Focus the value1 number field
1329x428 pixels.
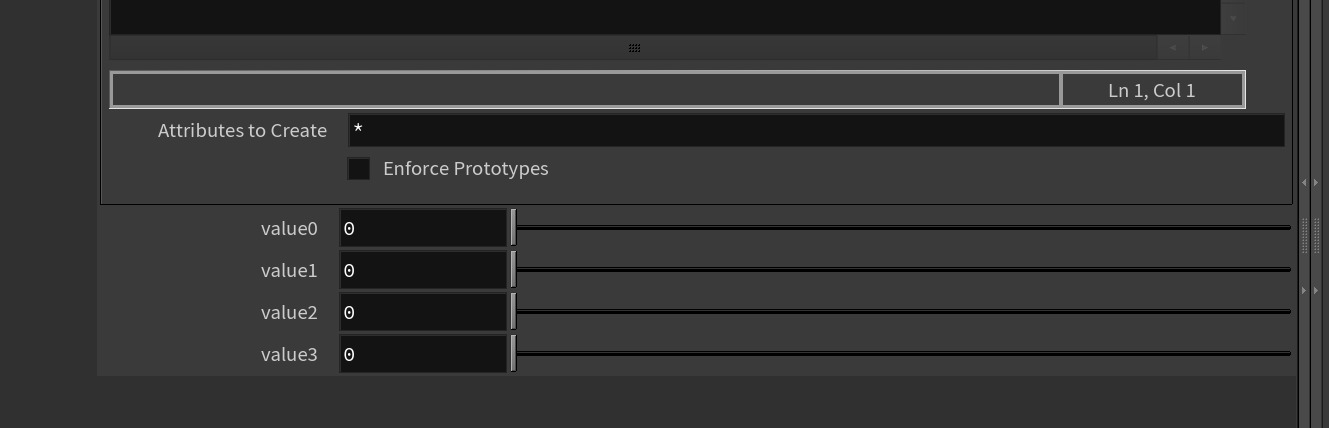(x=423, y=271)
